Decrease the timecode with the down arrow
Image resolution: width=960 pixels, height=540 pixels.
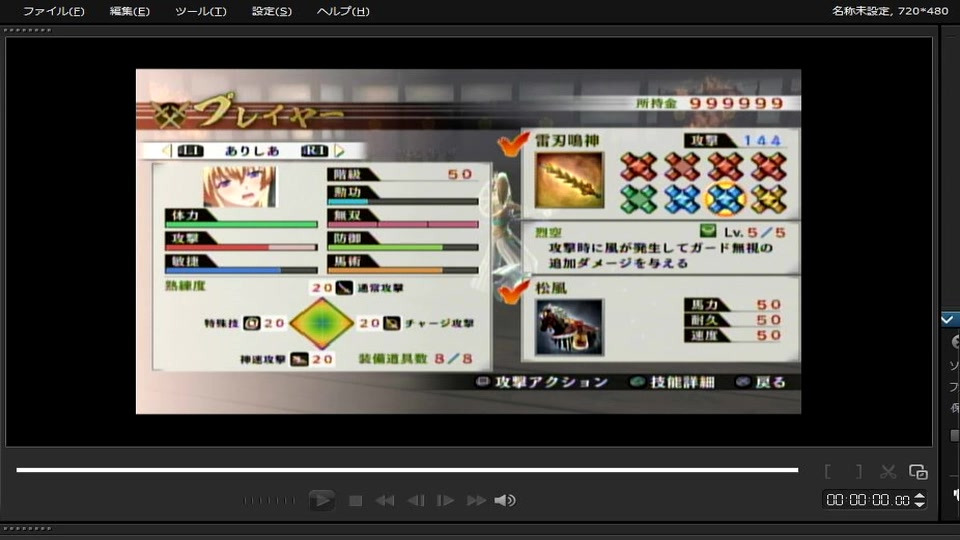click(919, 504)
